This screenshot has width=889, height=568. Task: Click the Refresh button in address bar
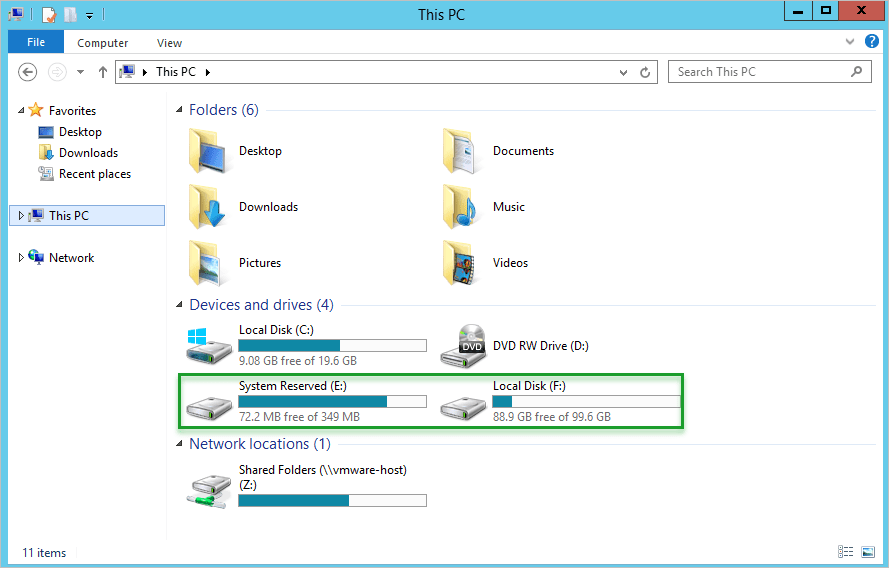[646, 72]
